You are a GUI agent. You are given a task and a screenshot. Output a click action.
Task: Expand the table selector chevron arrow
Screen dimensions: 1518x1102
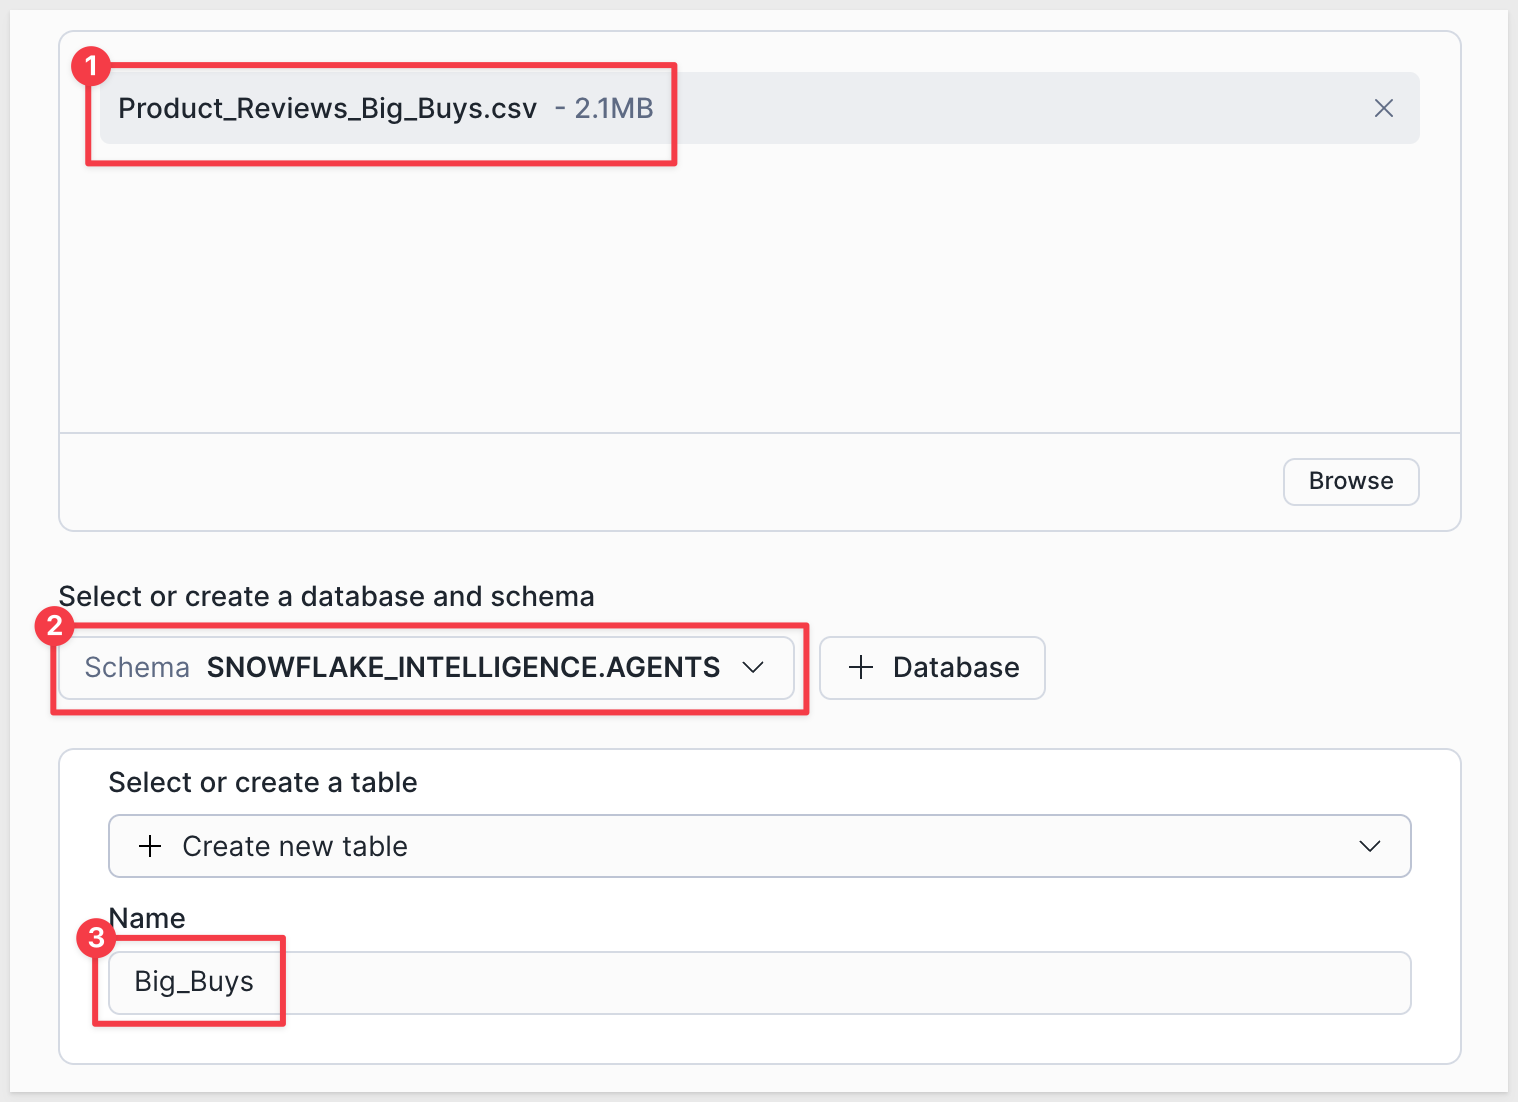pyautogui.click(x=1369, y=846)
